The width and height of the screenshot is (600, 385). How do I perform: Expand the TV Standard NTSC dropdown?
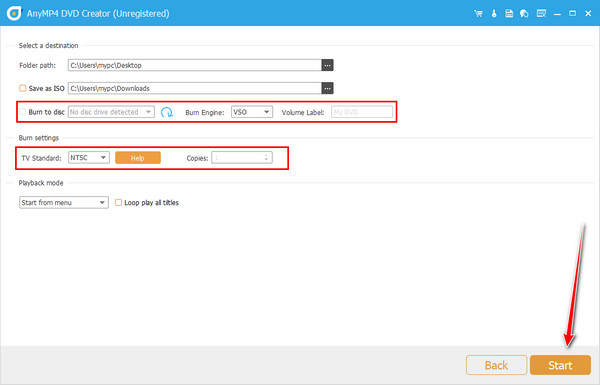tap(89, 158)
